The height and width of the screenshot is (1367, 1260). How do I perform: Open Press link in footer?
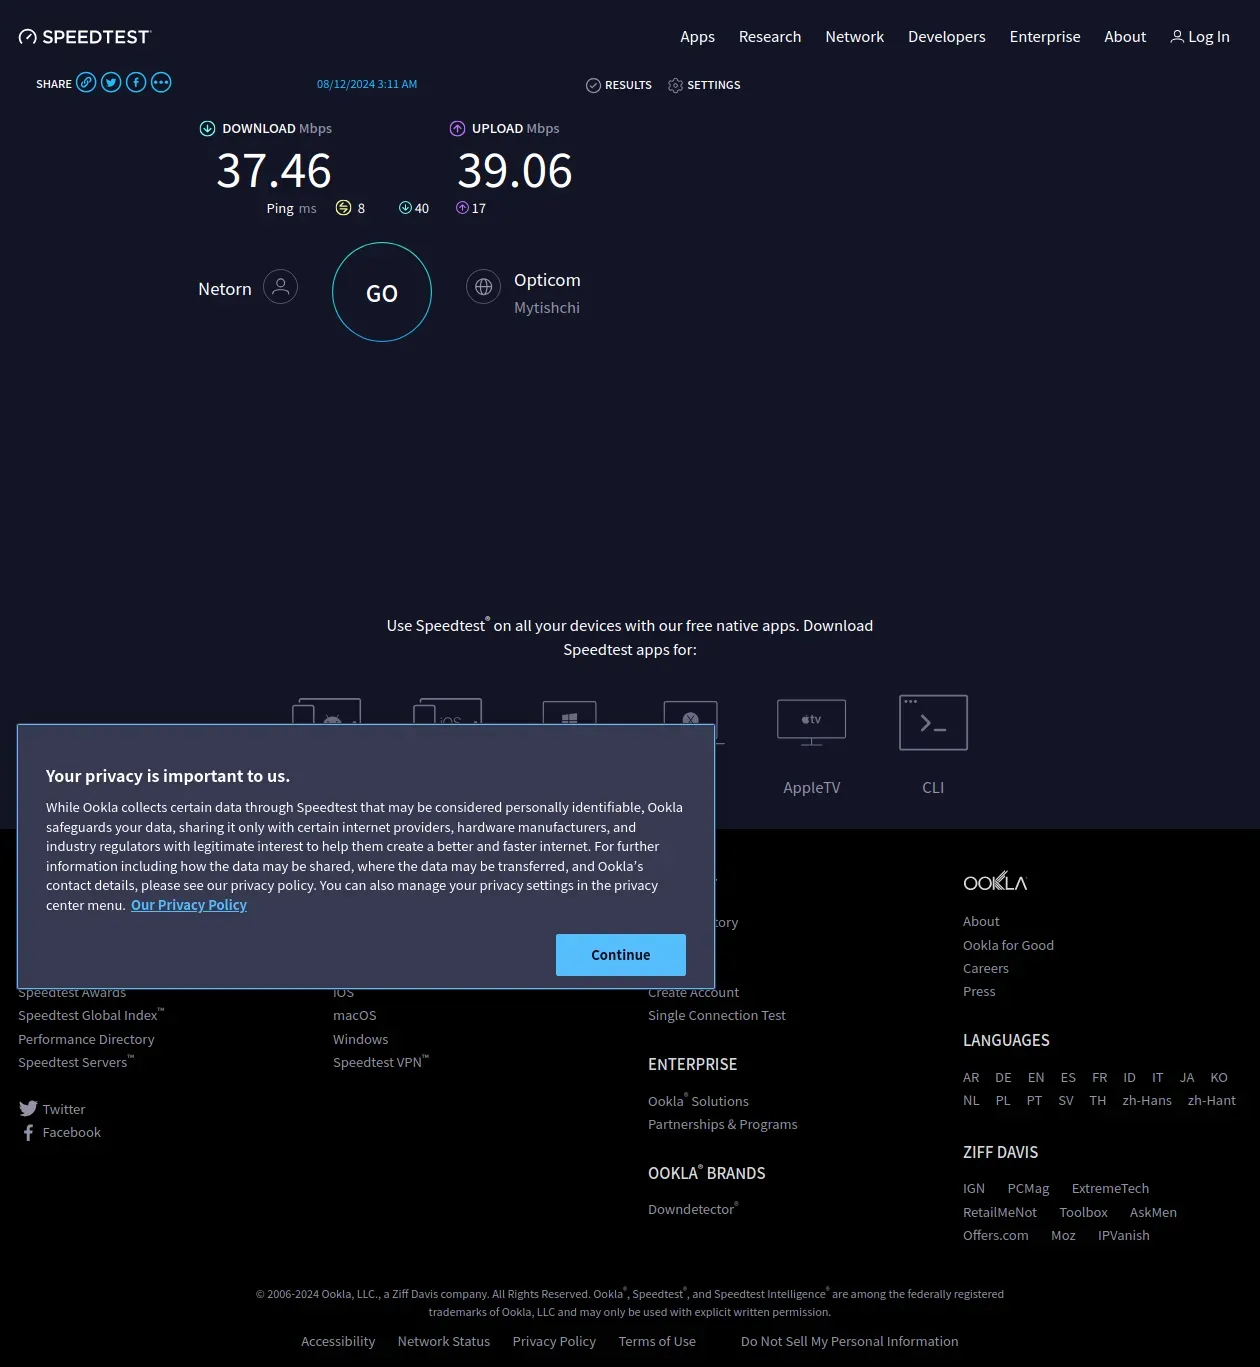[979, 991]
